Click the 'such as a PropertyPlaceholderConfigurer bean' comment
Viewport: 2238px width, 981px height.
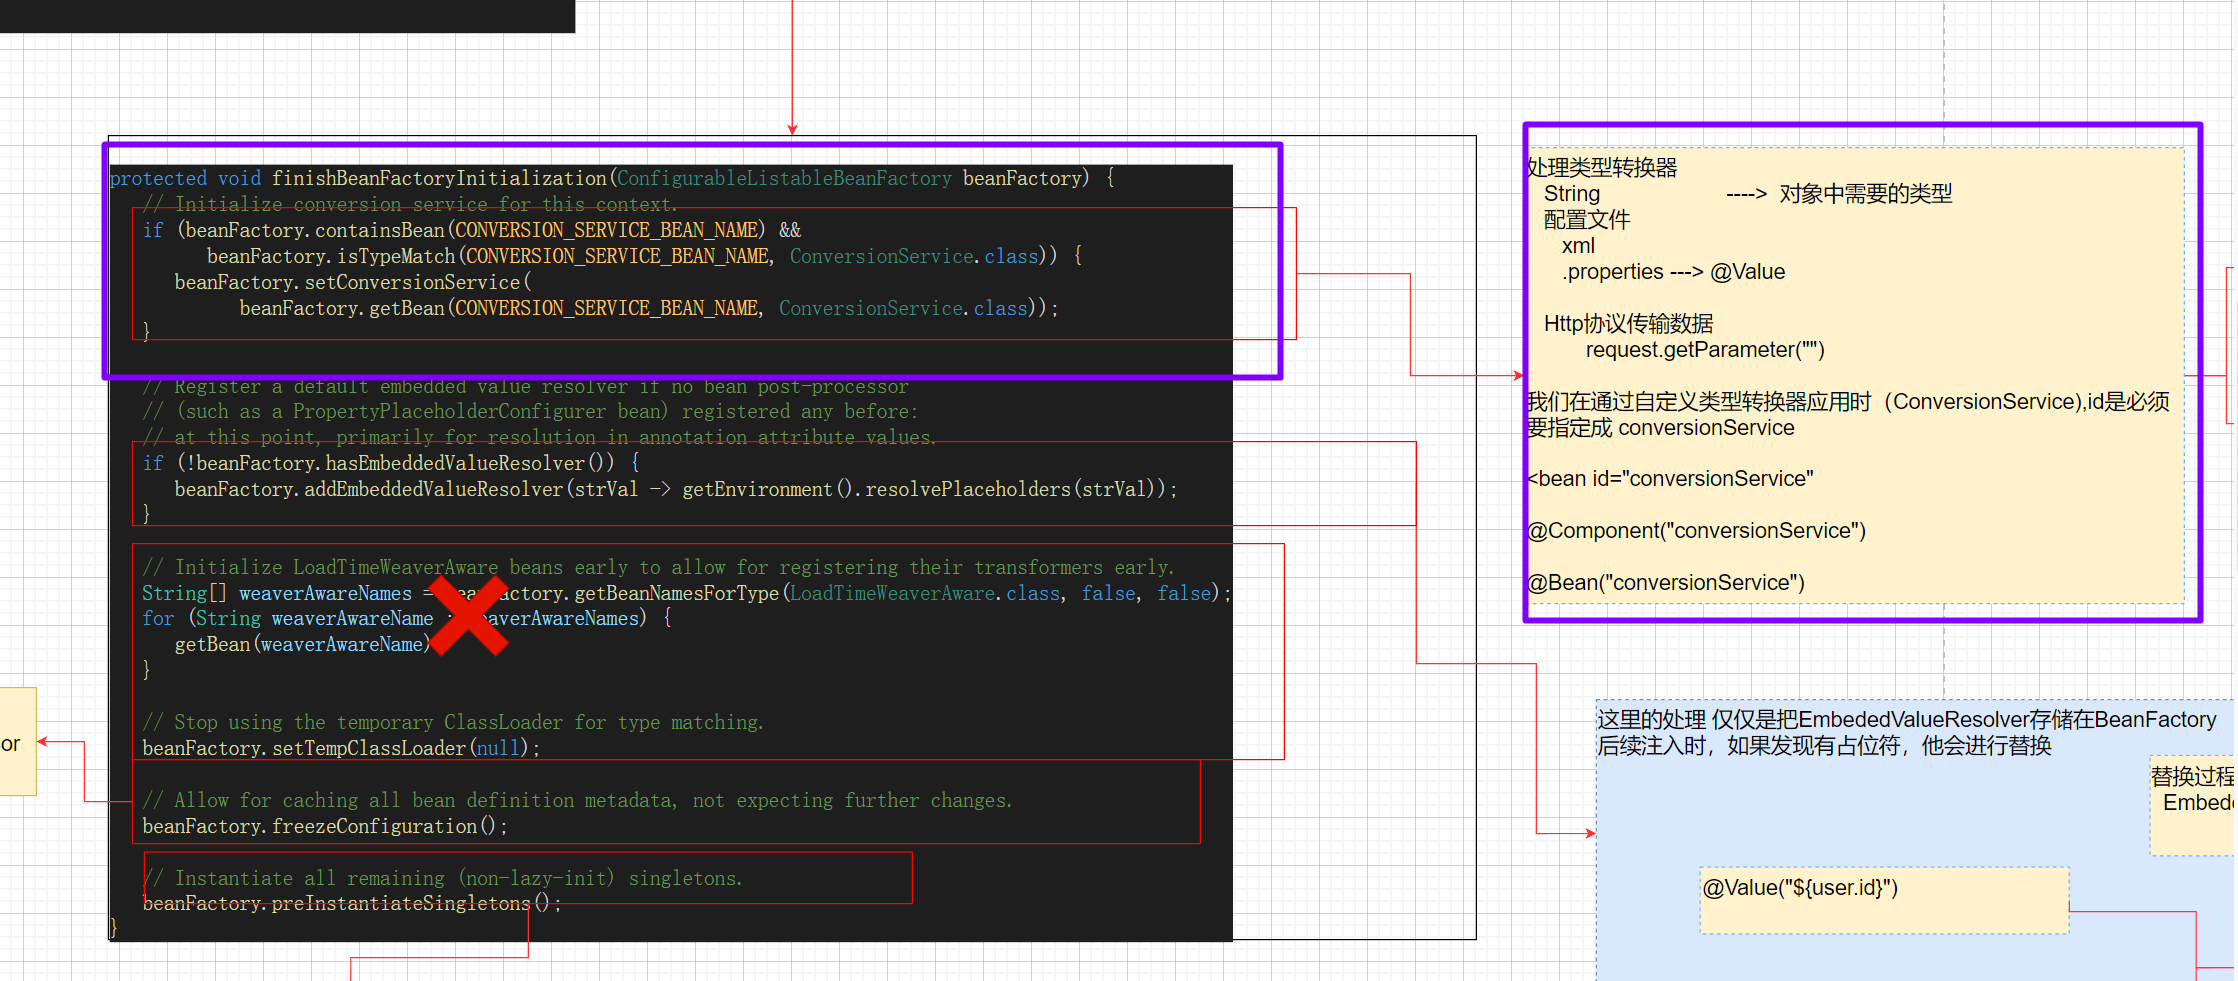click(530, 411)
